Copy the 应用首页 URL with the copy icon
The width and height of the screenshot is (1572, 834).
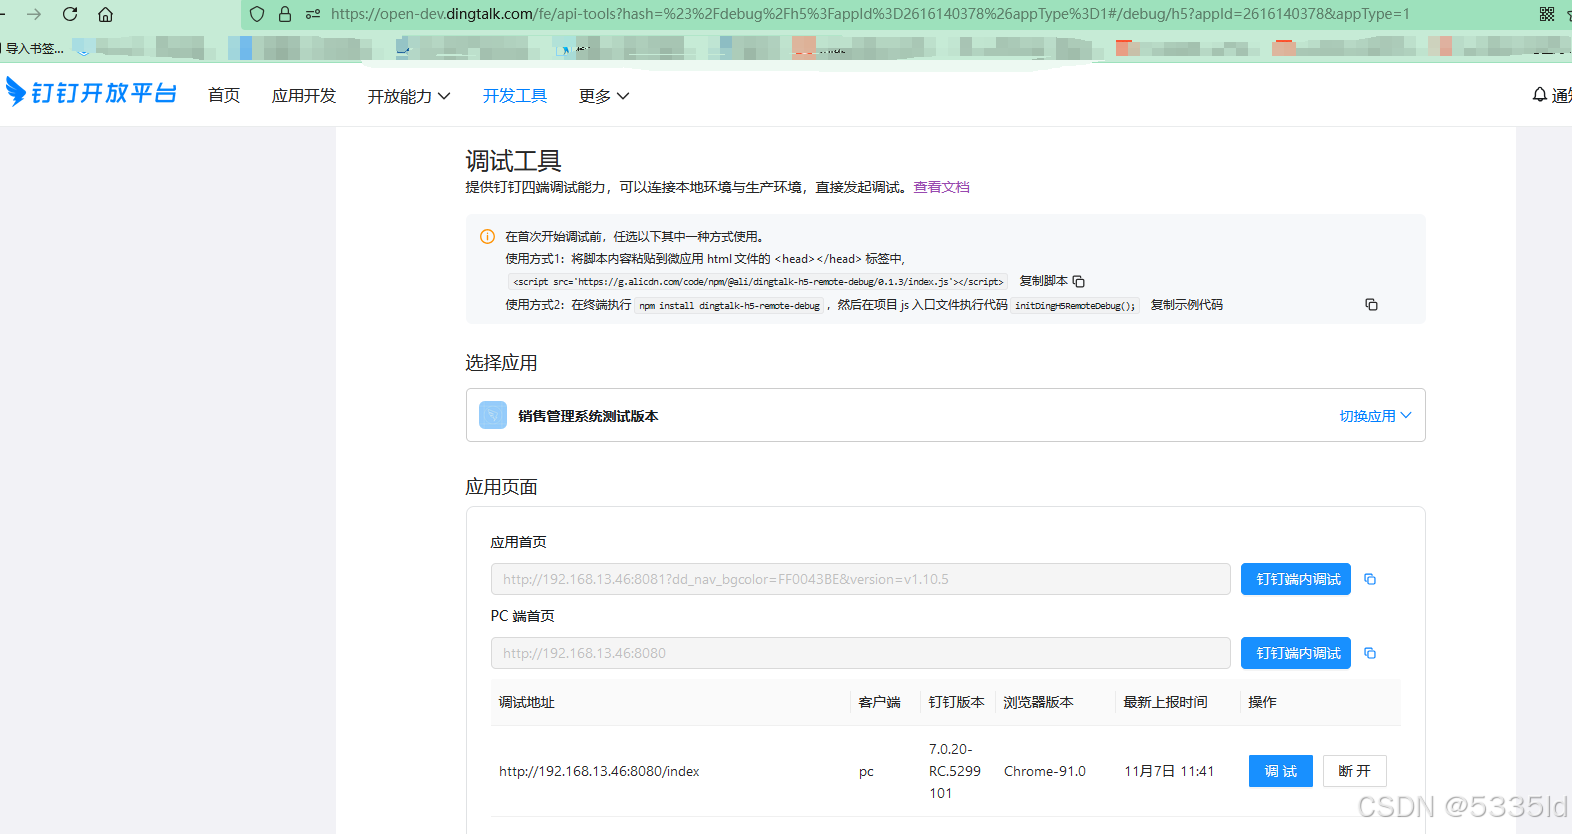click(1370, 579)
